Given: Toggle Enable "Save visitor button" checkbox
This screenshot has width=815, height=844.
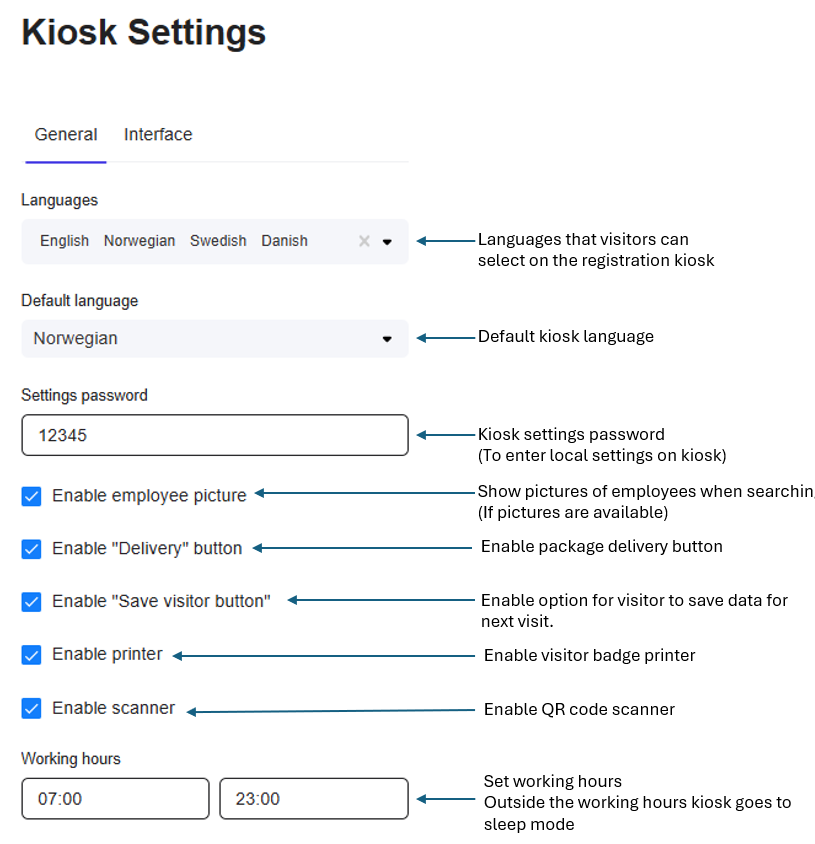Looking at the screenshot, I should (32, 602).
